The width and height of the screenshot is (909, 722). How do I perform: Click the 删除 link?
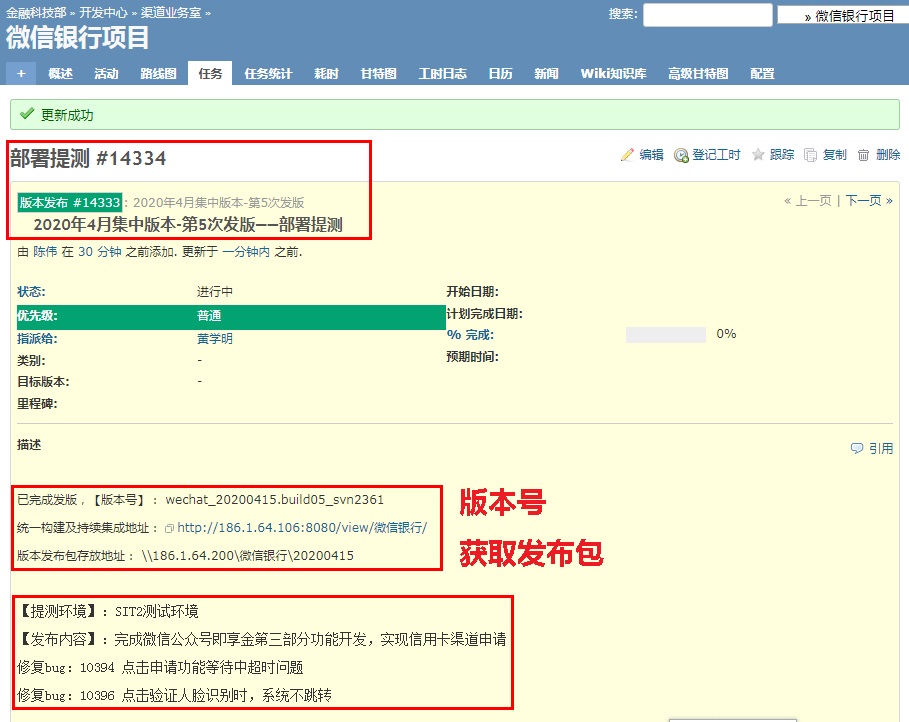point(888,155)
